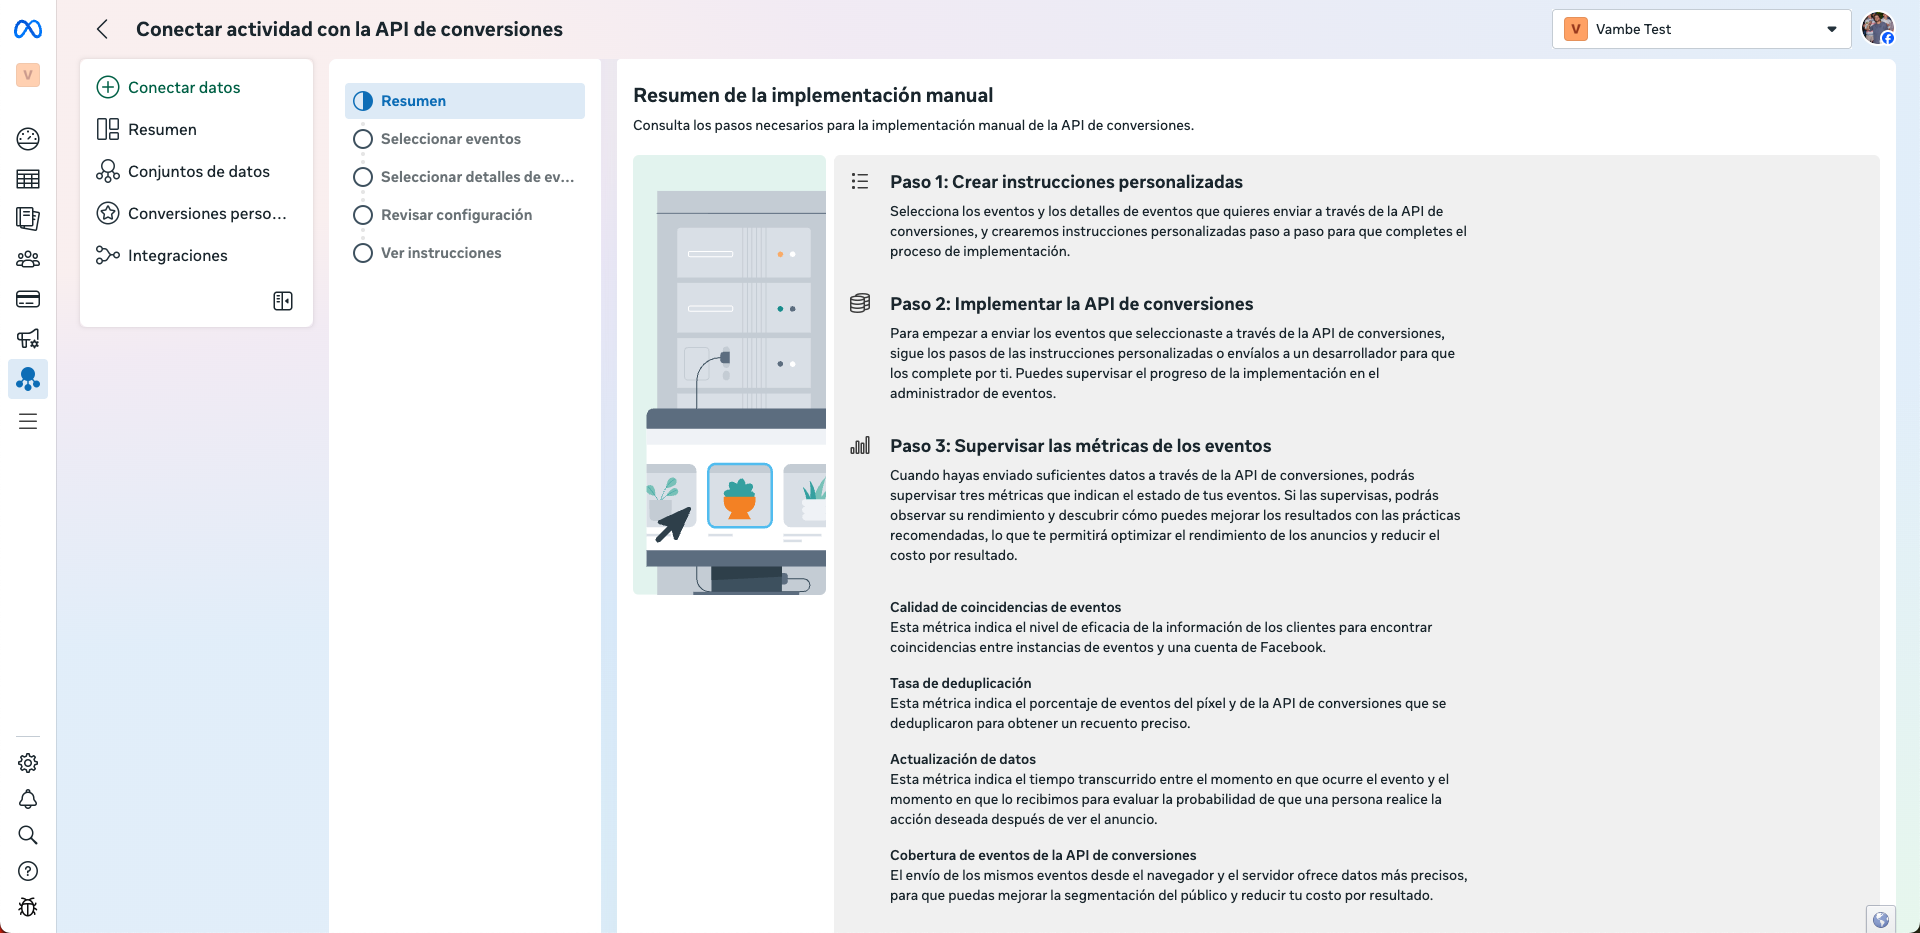Click the bug report icon
This screenshot has height=933, width=1920.
coord(28,907)
